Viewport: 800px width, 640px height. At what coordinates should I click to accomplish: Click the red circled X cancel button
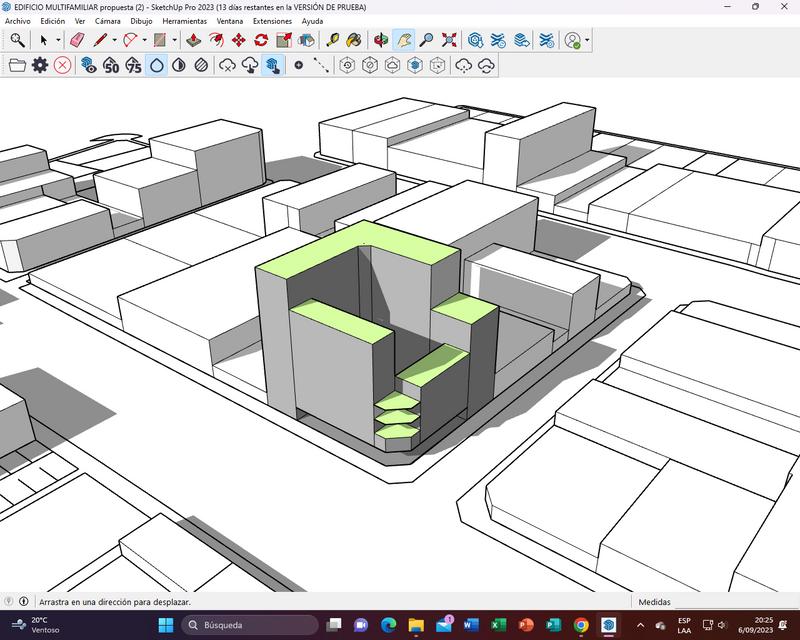(62, 65)
